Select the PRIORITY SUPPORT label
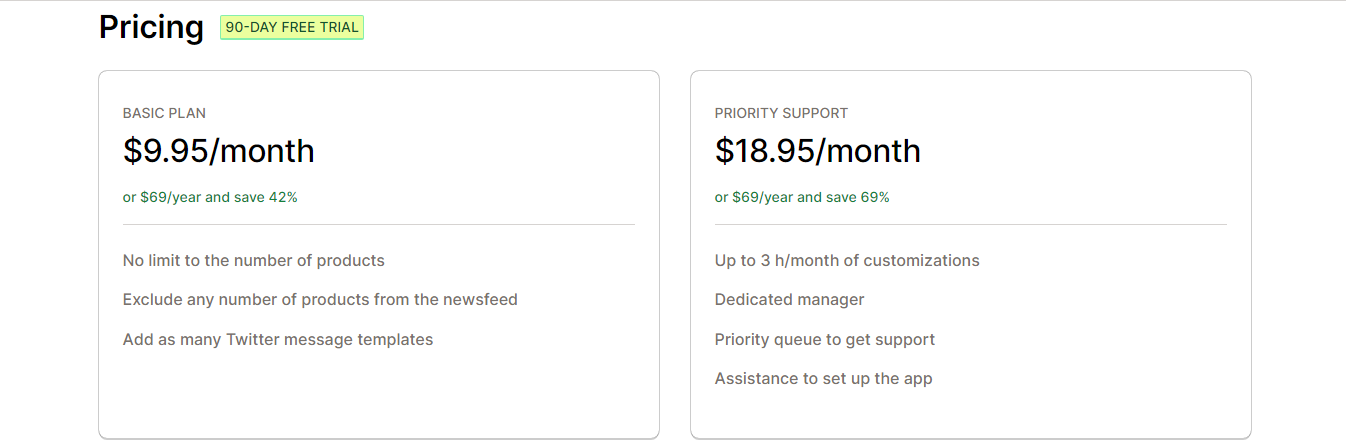Viewport: 1346px width, 440px height. pyautogui.click(x=781, y=113)
